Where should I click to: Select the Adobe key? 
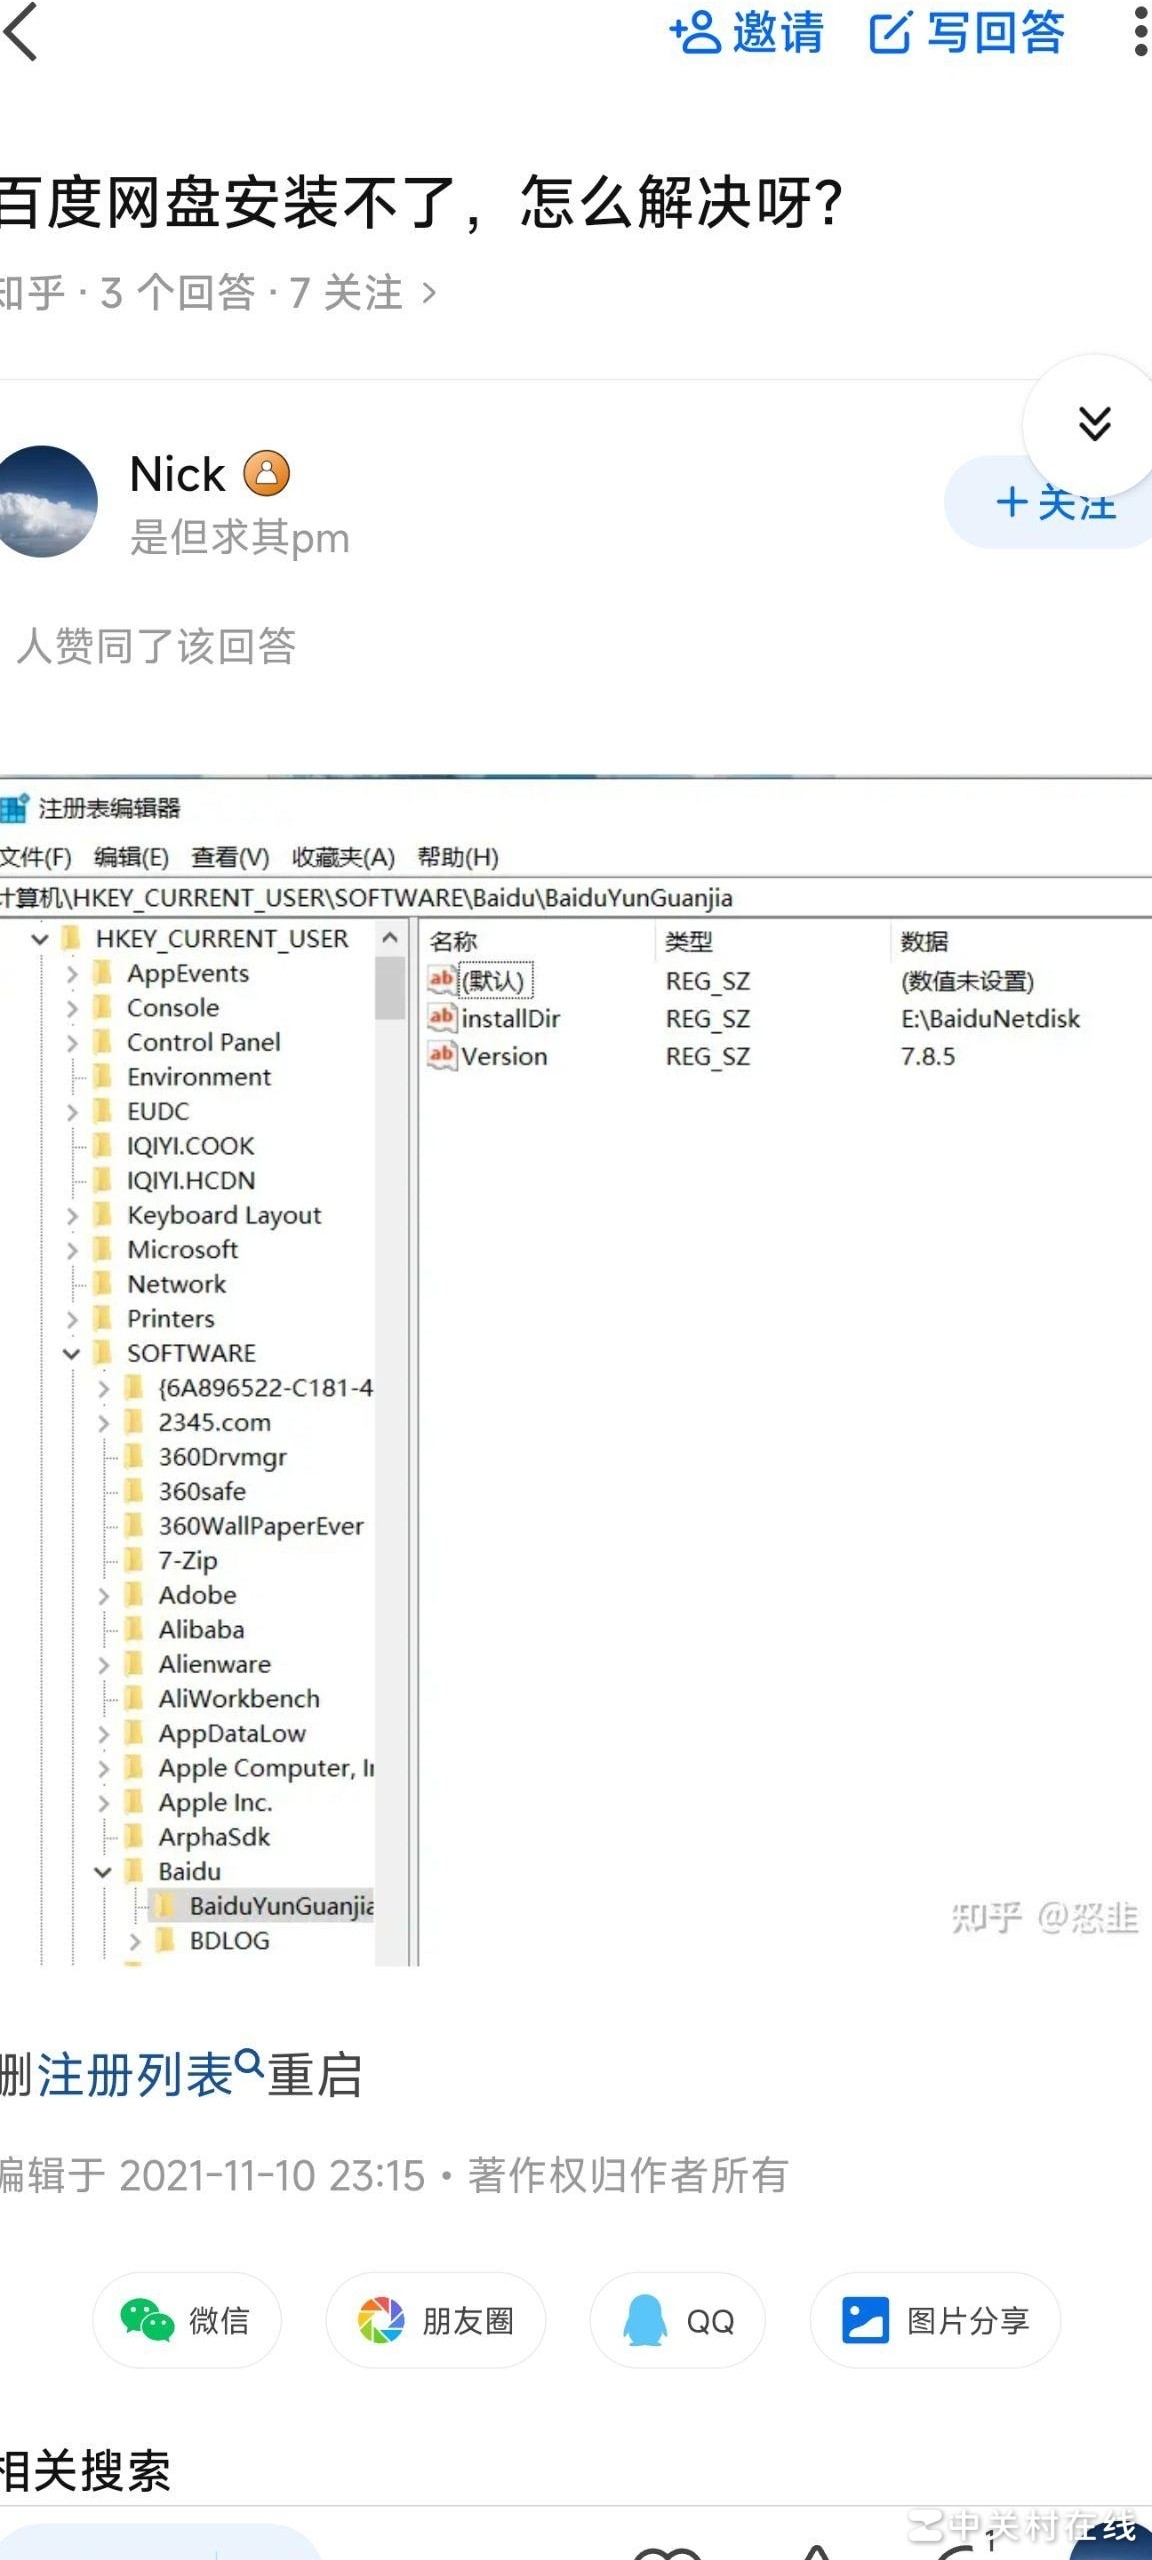tap(197, 1595)
